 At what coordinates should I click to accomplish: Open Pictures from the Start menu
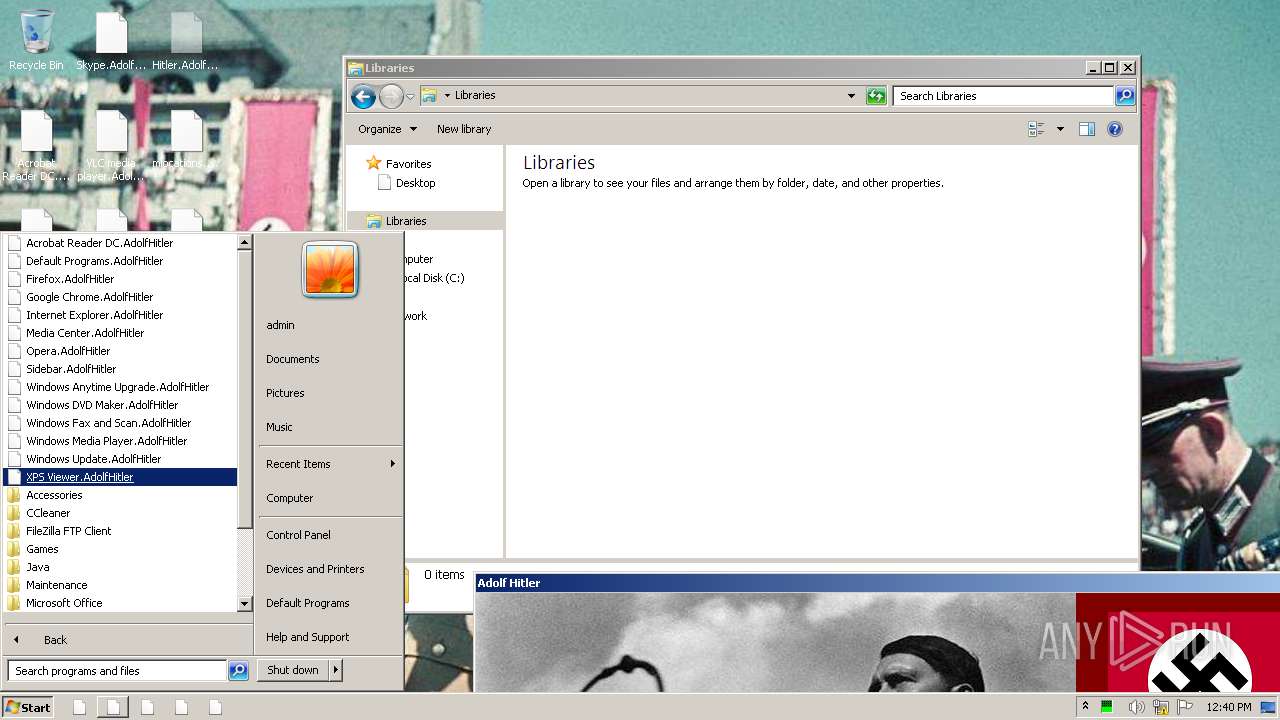pos(285,393)
